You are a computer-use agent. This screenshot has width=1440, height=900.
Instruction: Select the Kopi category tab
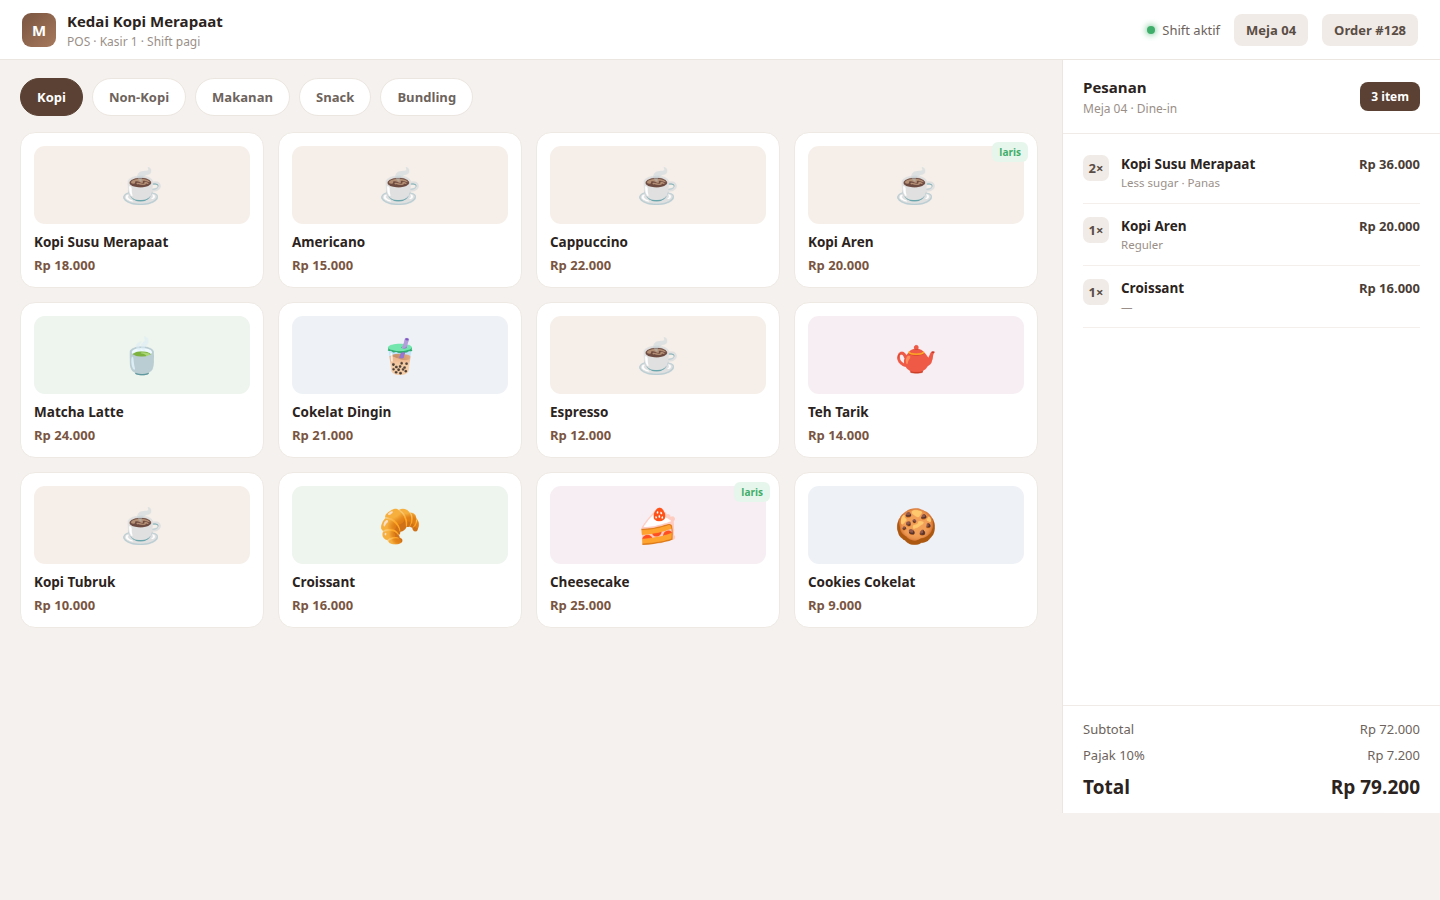51,97
